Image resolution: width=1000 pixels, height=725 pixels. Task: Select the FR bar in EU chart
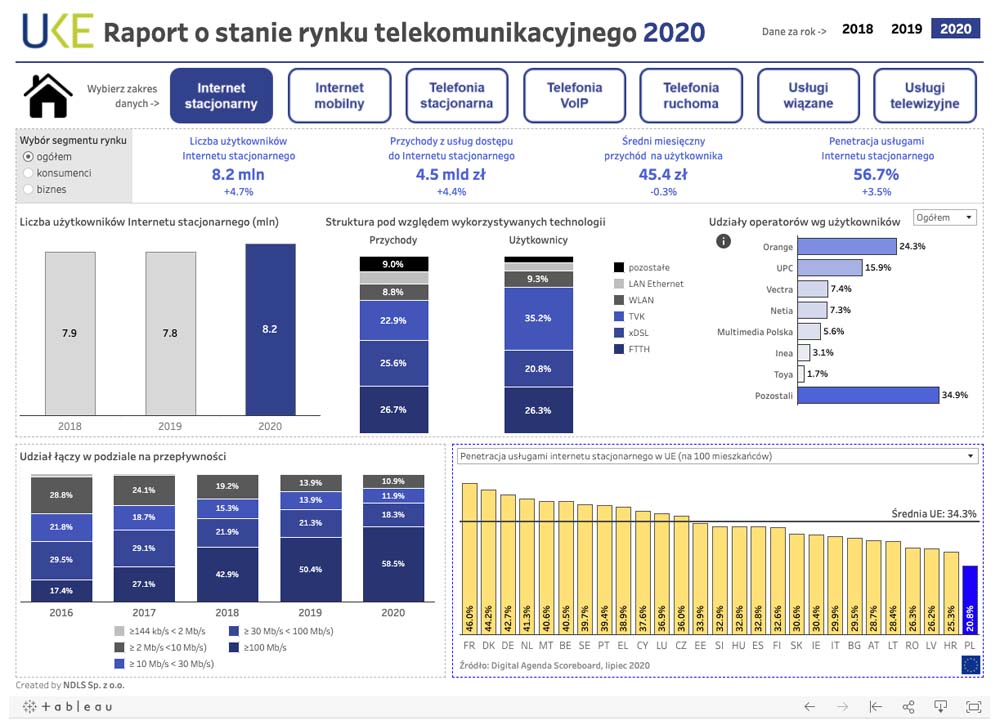469,559
